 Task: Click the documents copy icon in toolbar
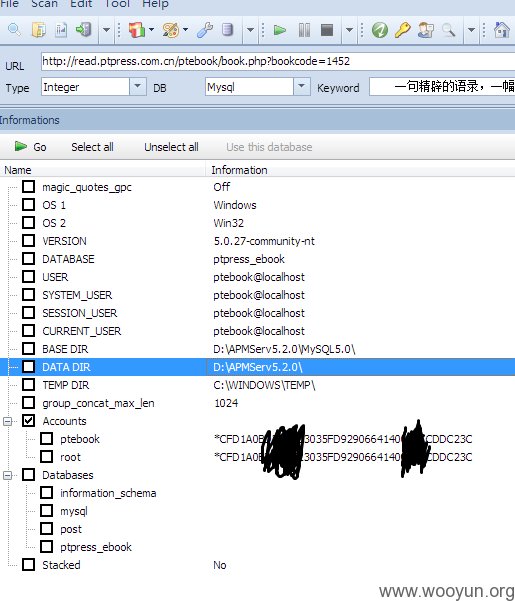(x=38, y=30)
